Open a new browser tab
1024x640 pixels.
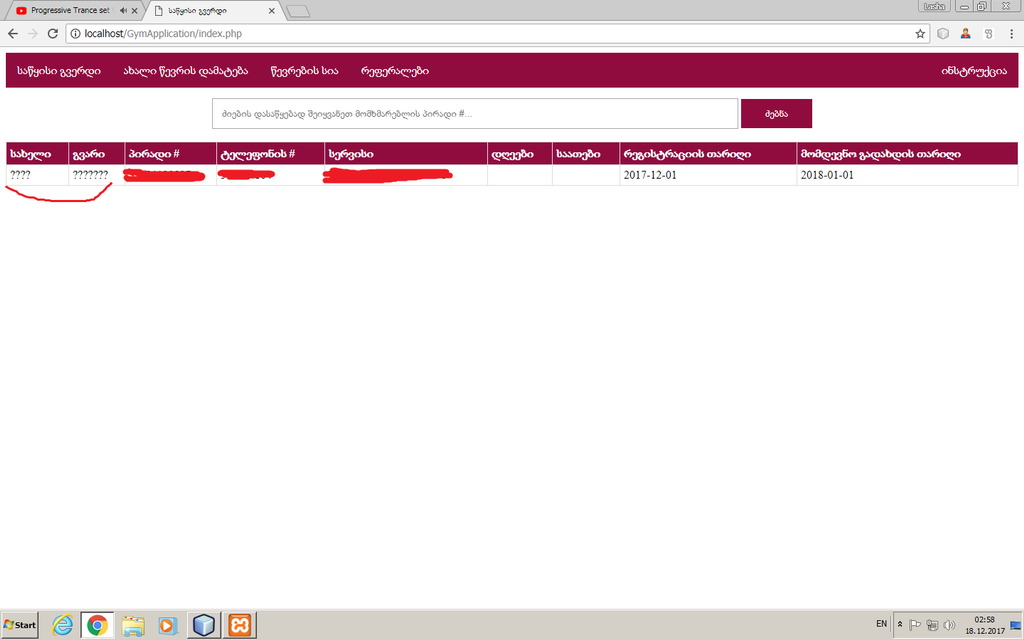[298, 11]
